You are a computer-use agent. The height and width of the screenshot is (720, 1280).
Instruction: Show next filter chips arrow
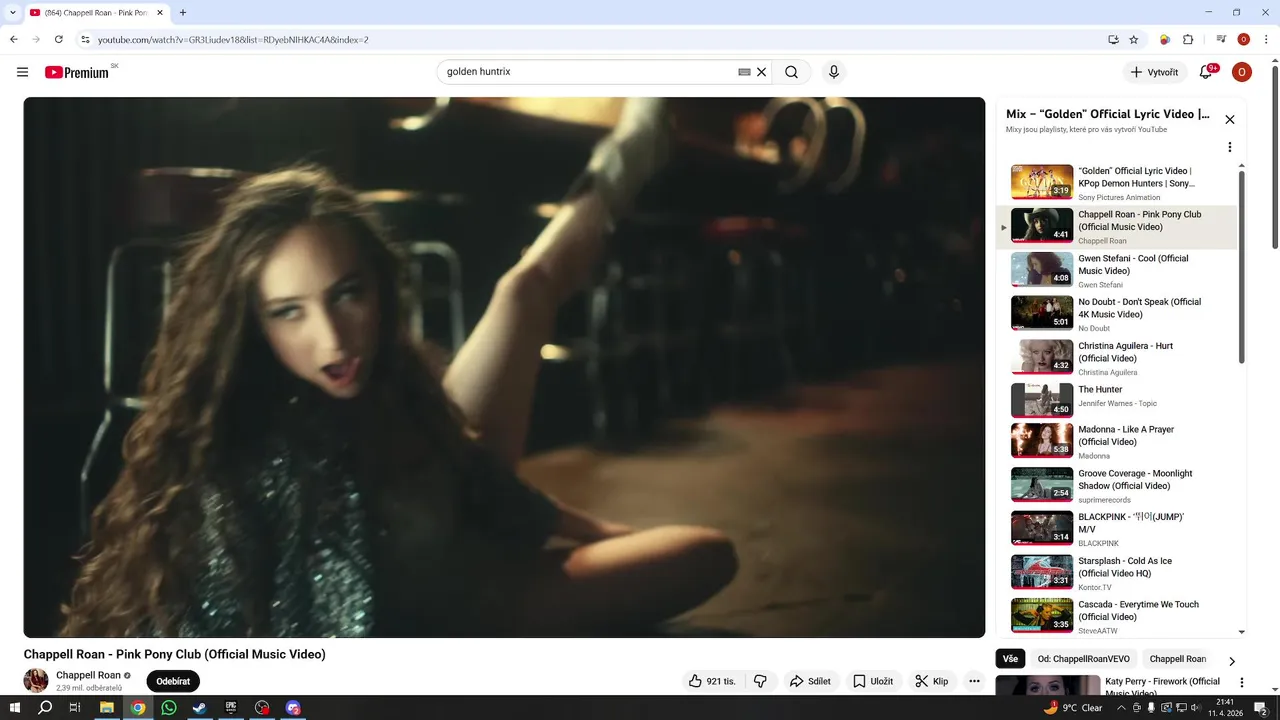[x=1232, y=661]
